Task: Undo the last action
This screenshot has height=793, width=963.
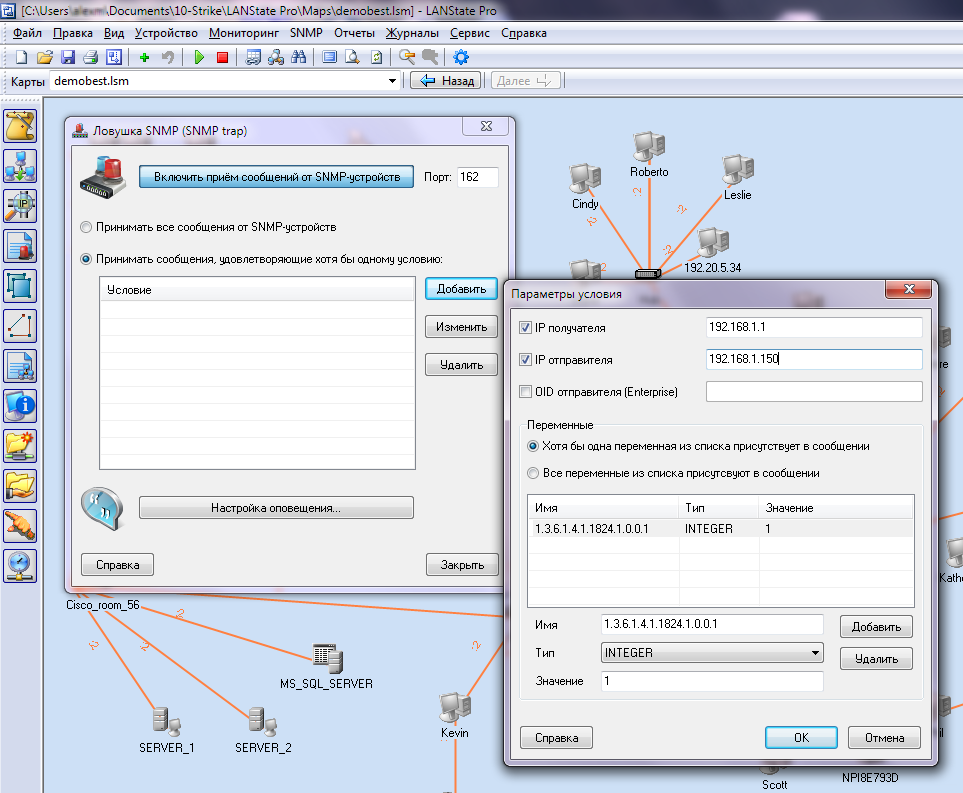Action: 168,57
